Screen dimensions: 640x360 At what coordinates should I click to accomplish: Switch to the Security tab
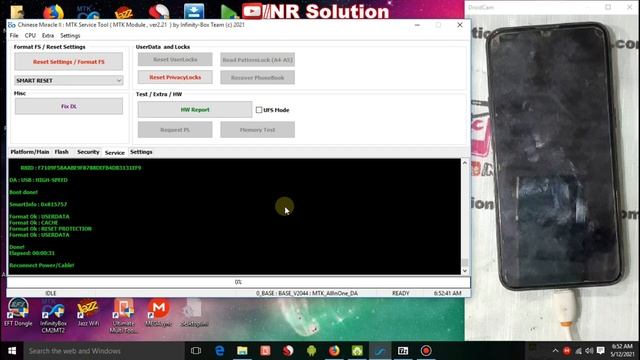pos(88,152)
